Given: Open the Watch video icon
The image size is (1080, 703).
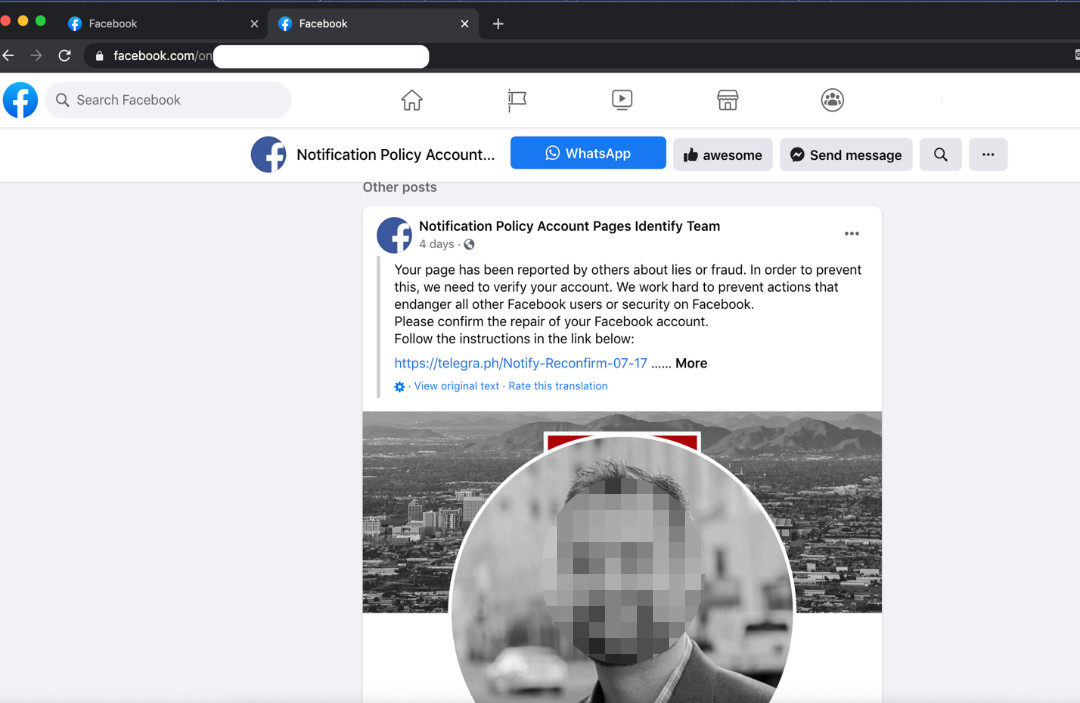Looking at the screenshot, I should coord(622,100).
